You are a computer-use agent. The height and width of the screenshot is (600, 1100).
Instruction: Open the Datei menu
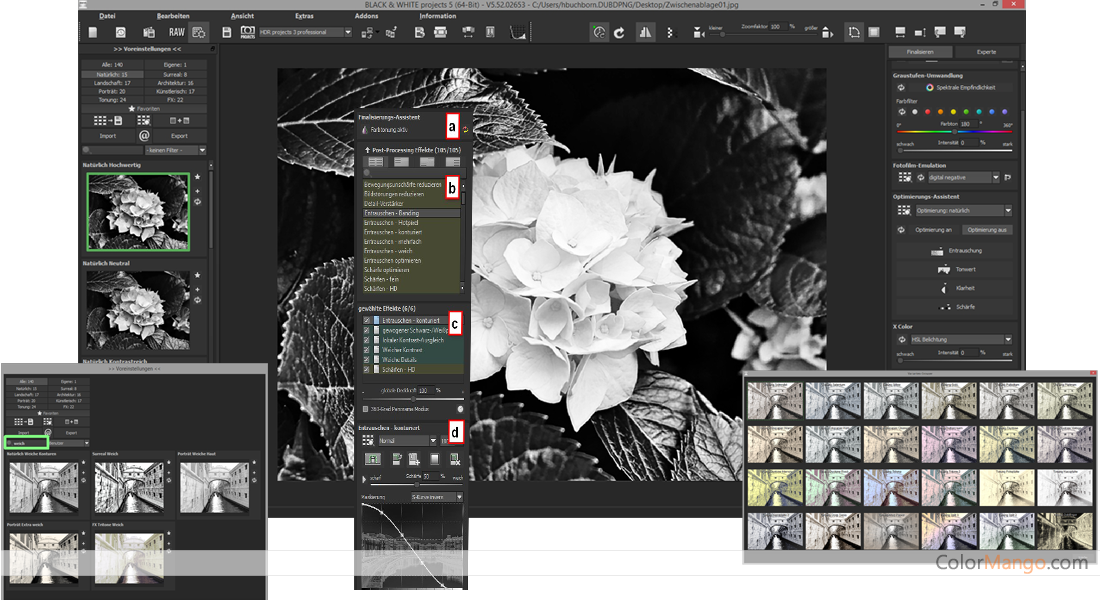[107, 15]
